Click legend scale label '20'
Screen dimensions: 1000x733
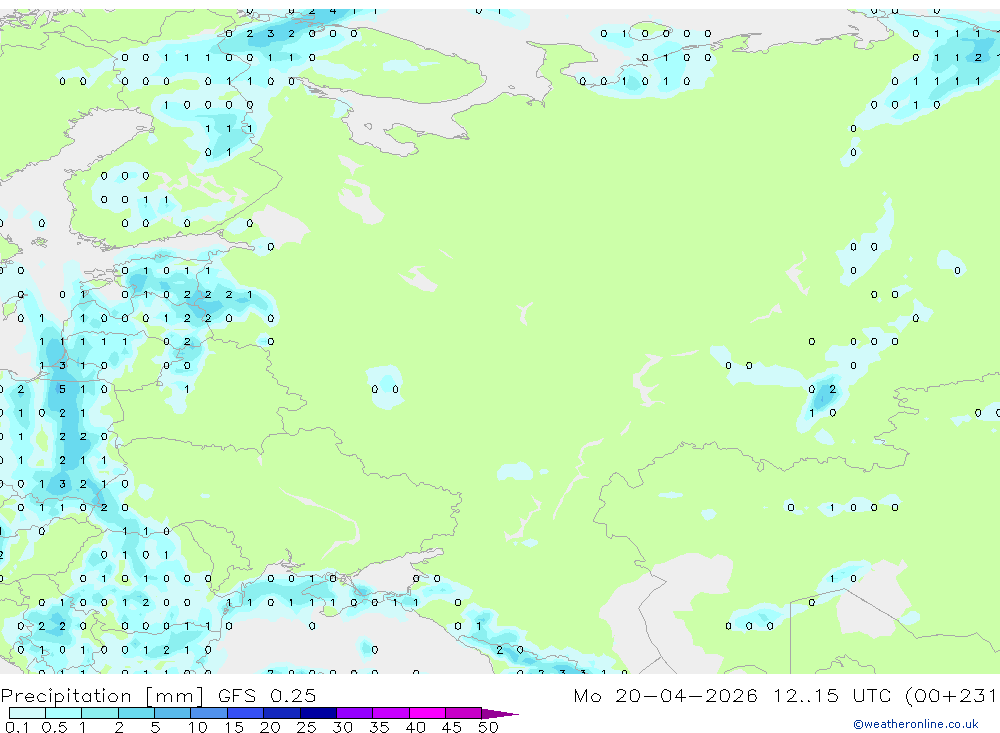(x=270, y=727)
